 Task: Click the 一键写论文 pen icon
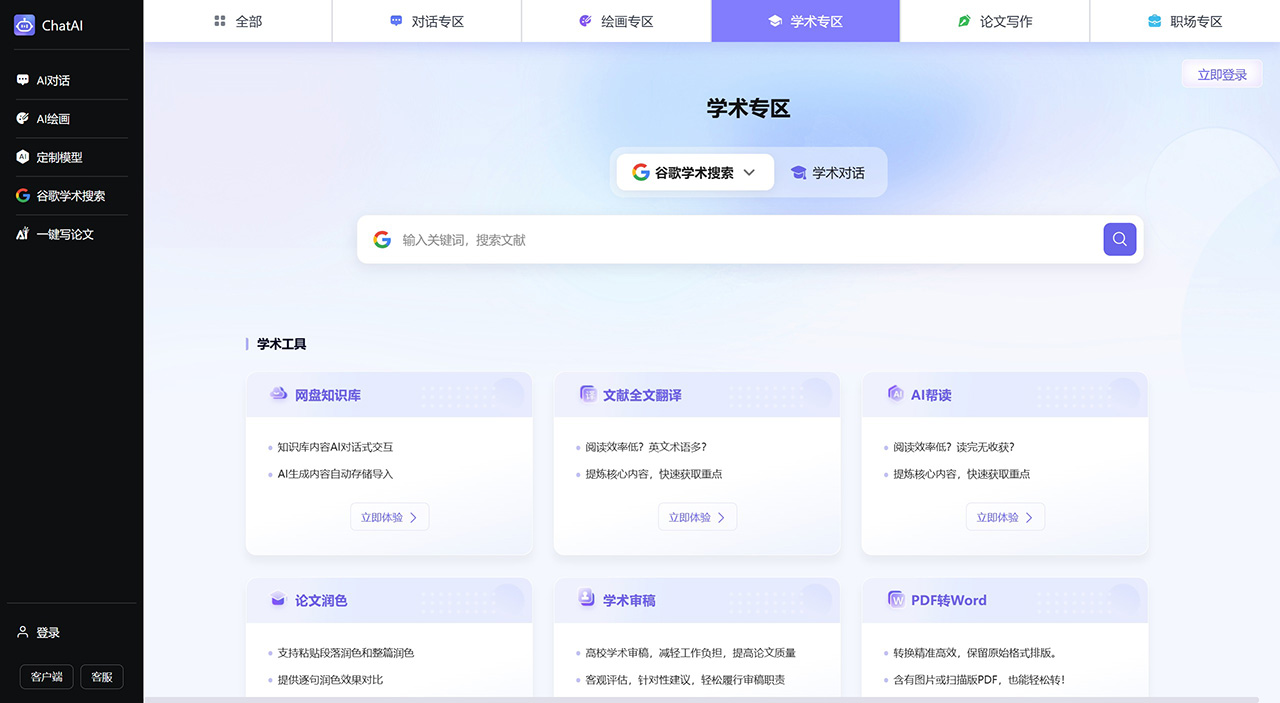click(x=24, y=234)
